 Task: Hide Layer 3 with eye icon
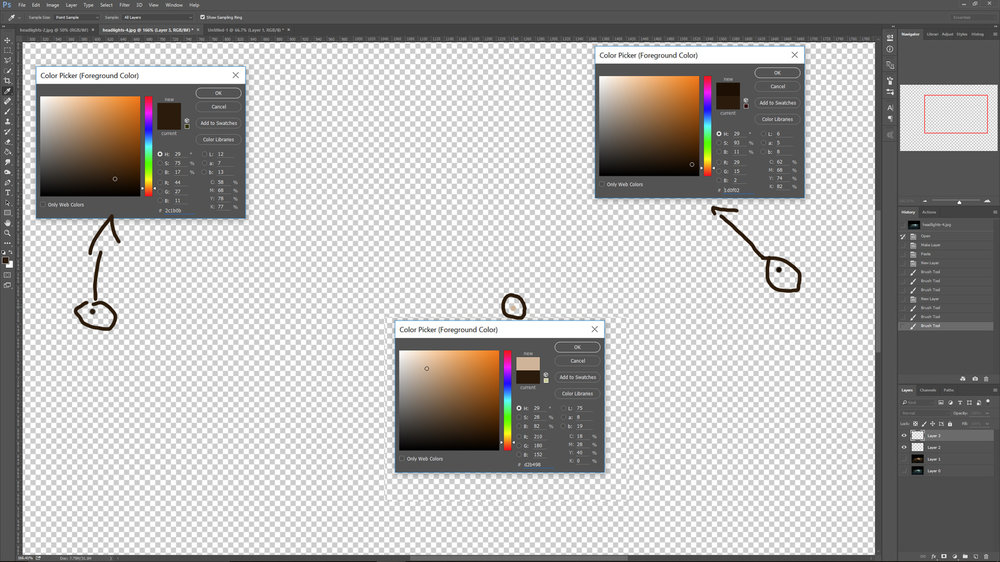pos(904,436)
